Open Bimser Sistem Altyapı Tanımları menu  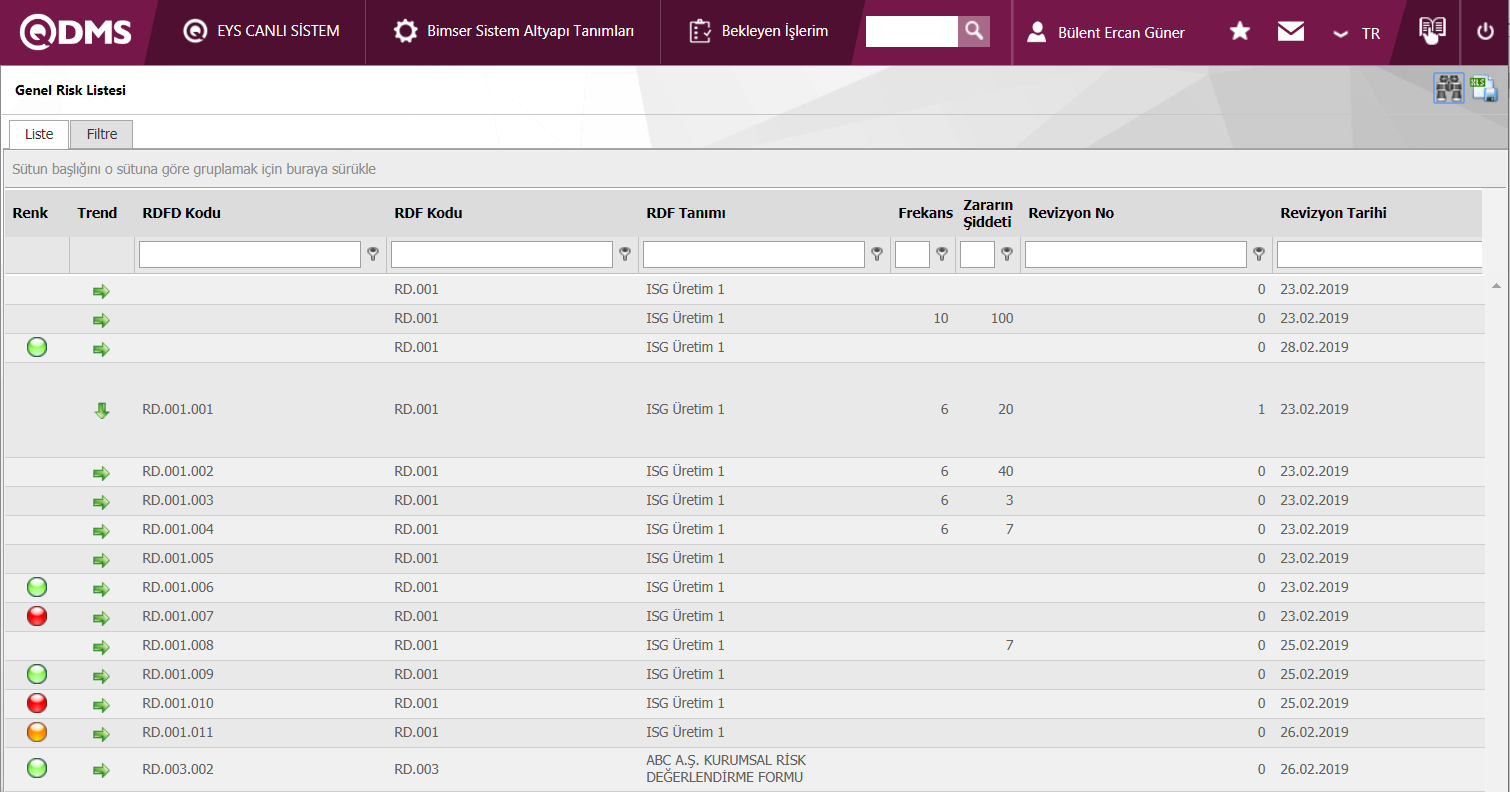(x=516, y=31)
